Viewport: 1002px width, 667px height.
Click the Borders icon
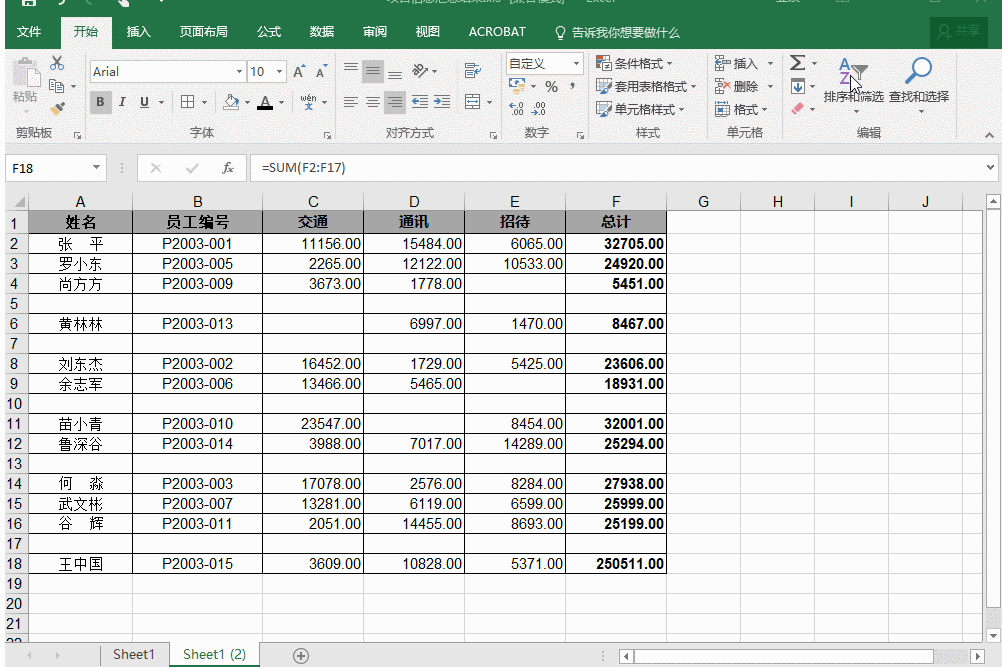coord(187,102)
